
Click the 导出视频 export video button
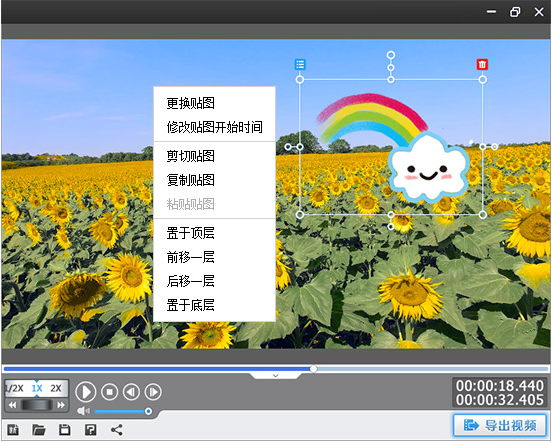pyautogui.click(x=500, y=425)
